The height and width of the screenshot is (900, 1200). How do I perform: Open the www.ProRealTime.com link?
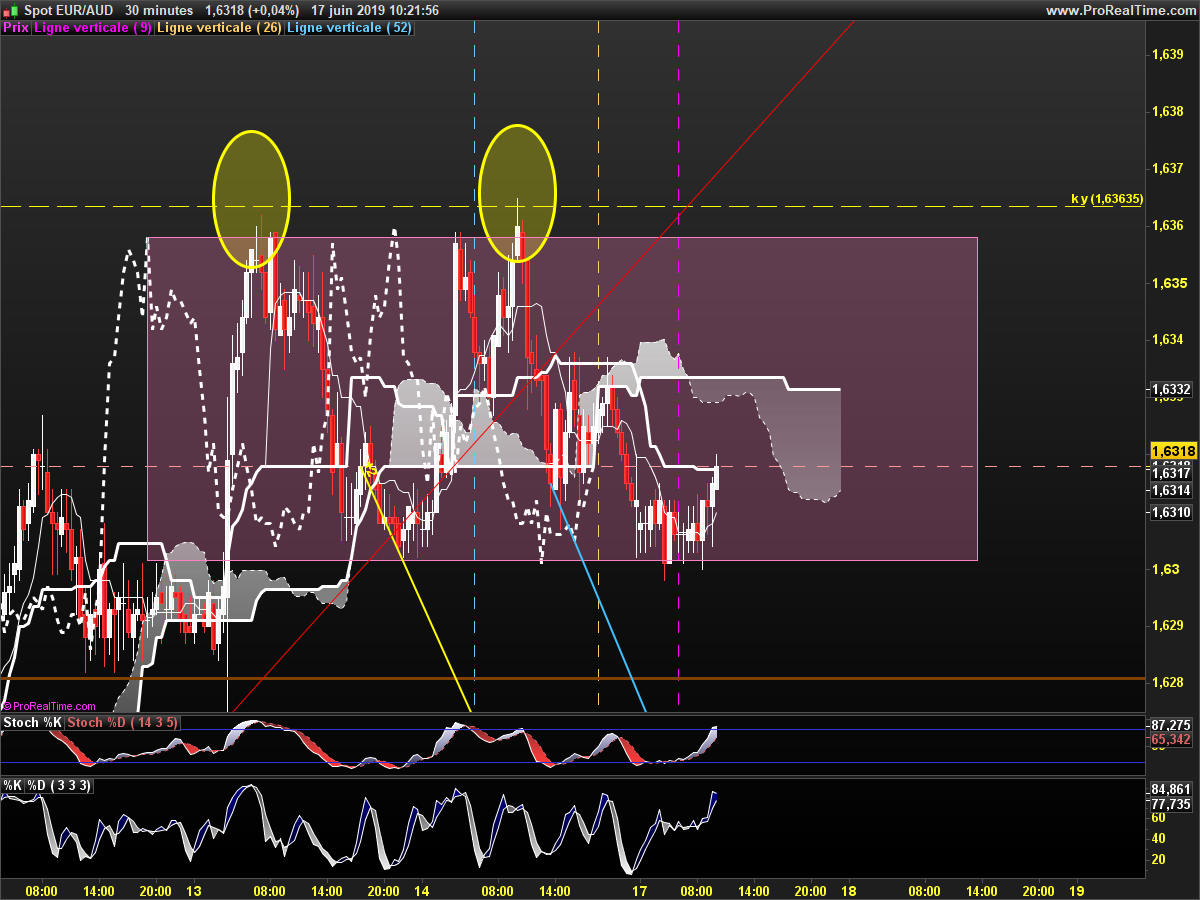(1120, 10)
